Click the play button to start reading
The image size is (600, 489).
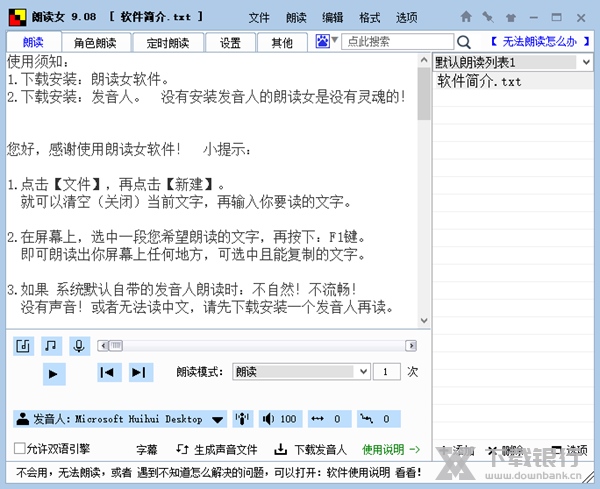[54, 373]
